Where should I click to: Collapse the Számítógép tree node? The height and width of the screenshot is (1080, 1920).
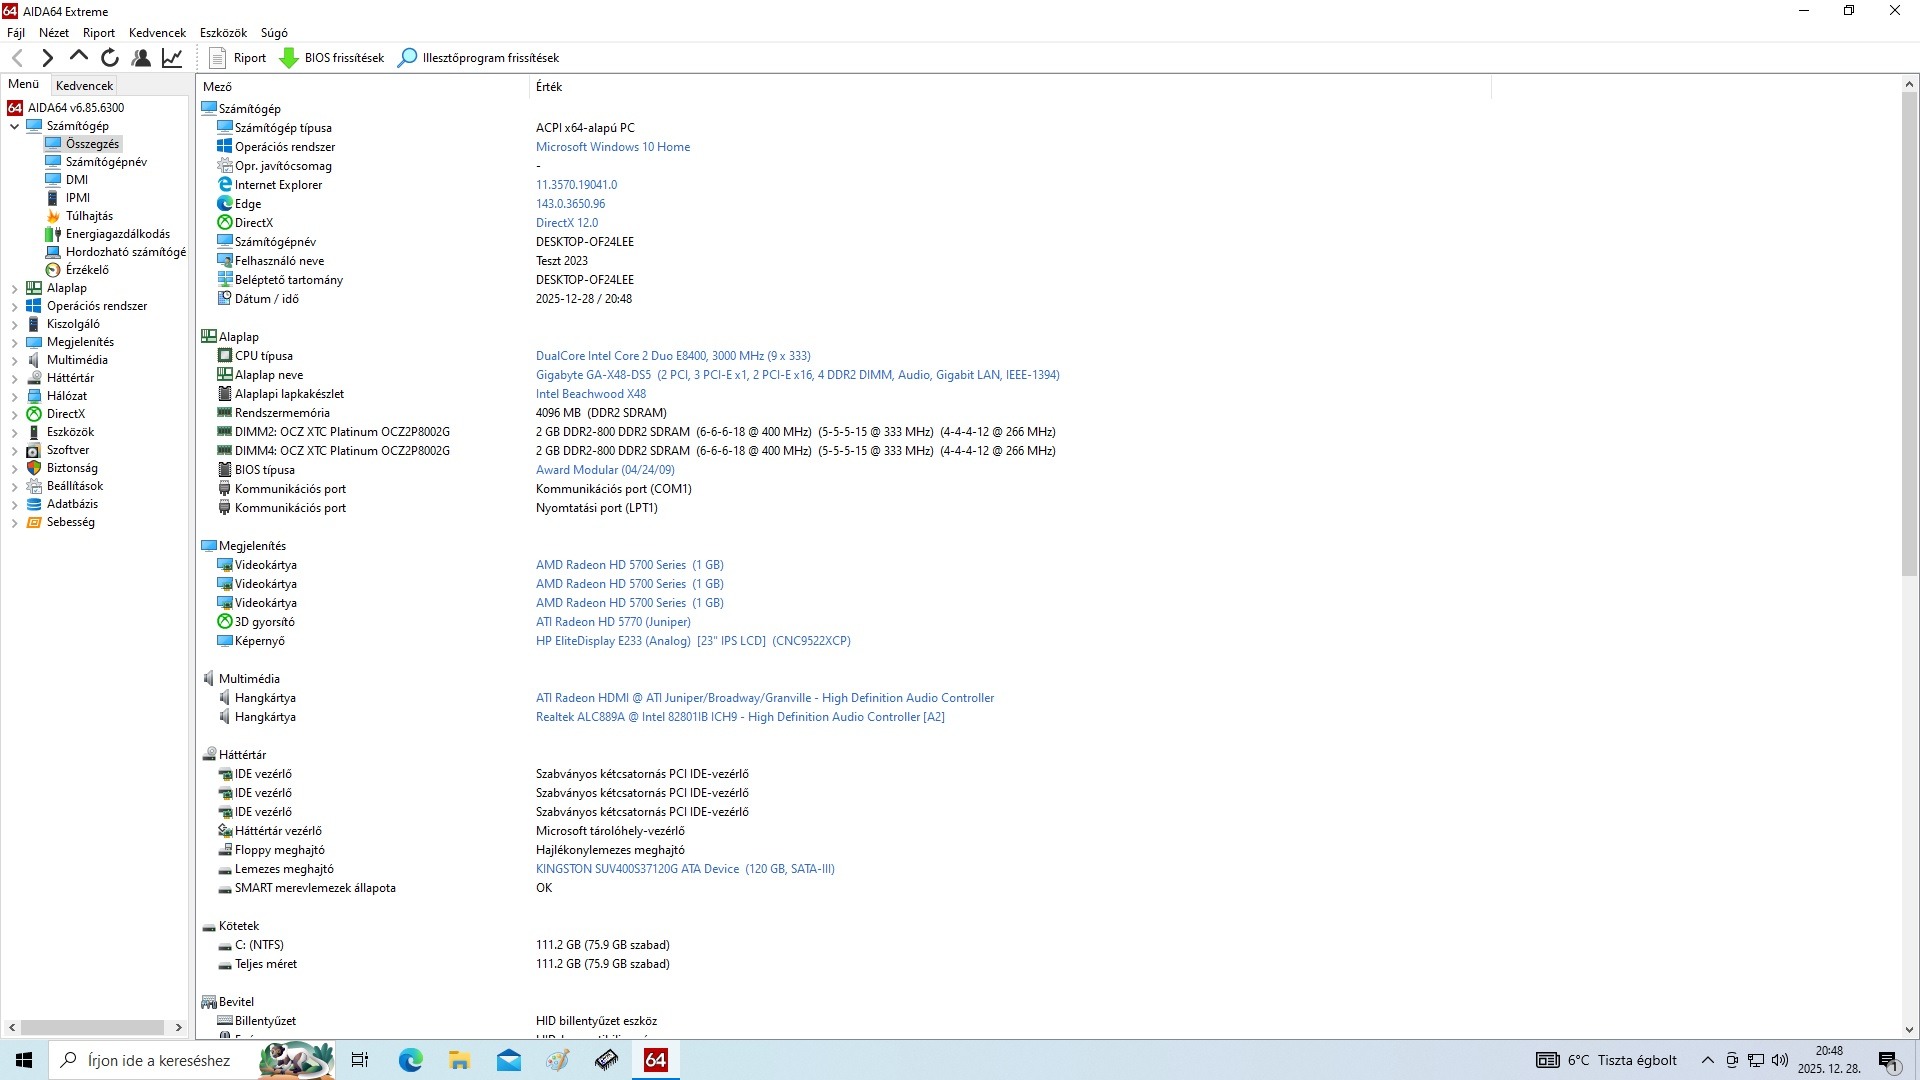[x=15, y=126]
